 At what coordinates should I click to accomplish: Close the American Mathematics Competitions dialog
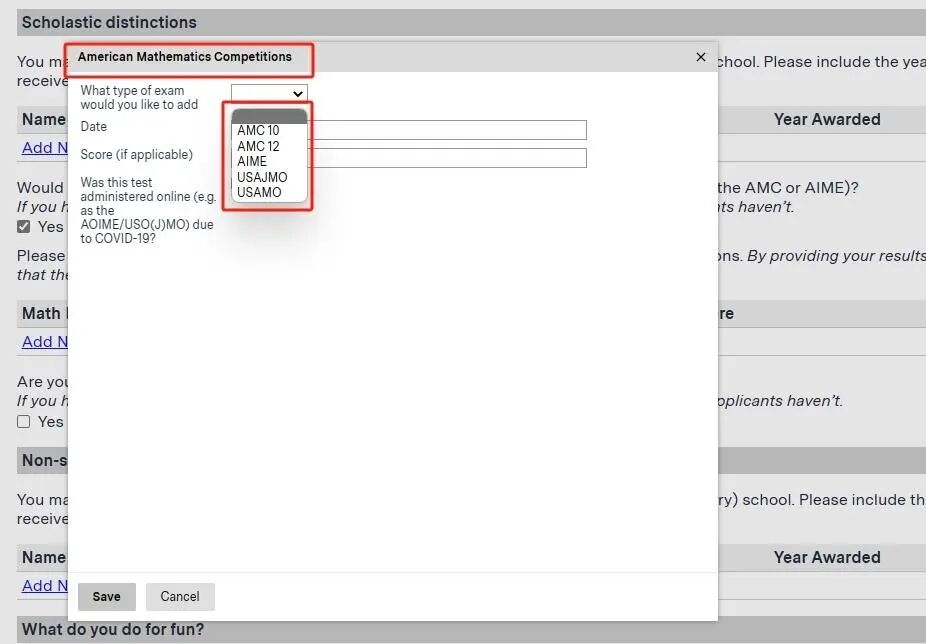pyautogui.click(x=700, y=57)
